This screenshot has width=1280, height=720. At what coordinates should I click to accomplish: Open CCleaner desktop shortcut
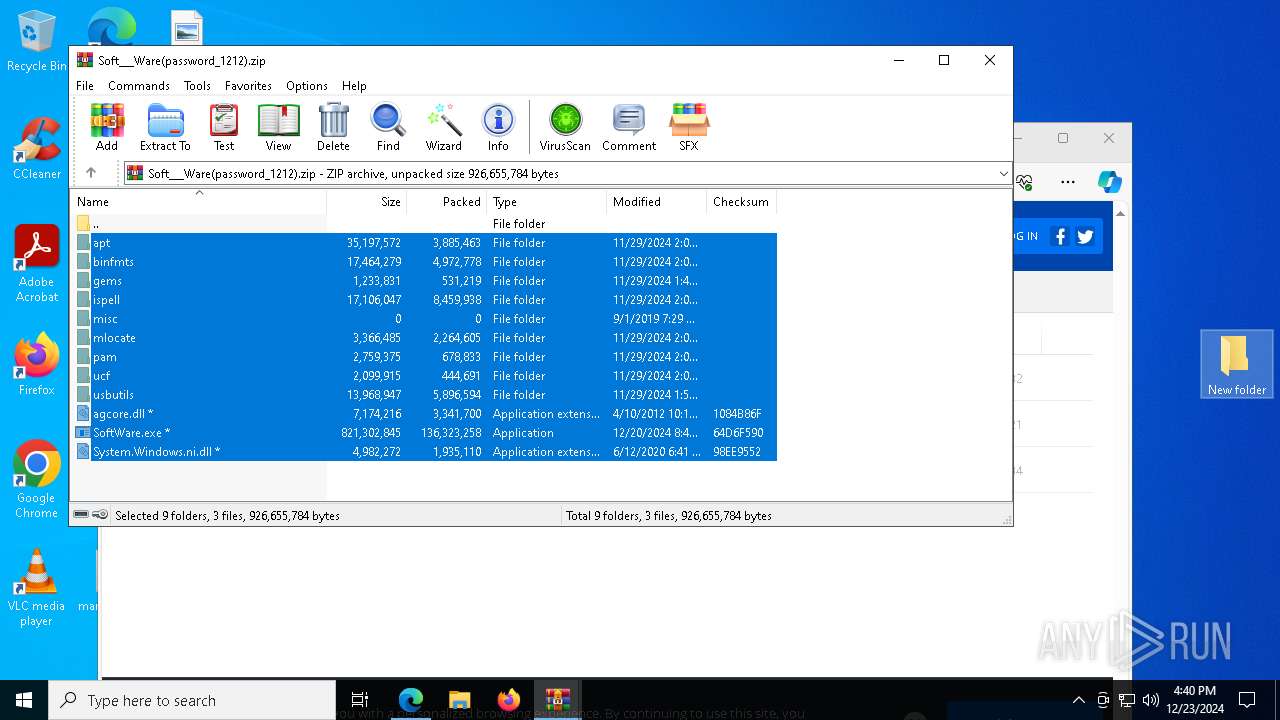point(37,149)
